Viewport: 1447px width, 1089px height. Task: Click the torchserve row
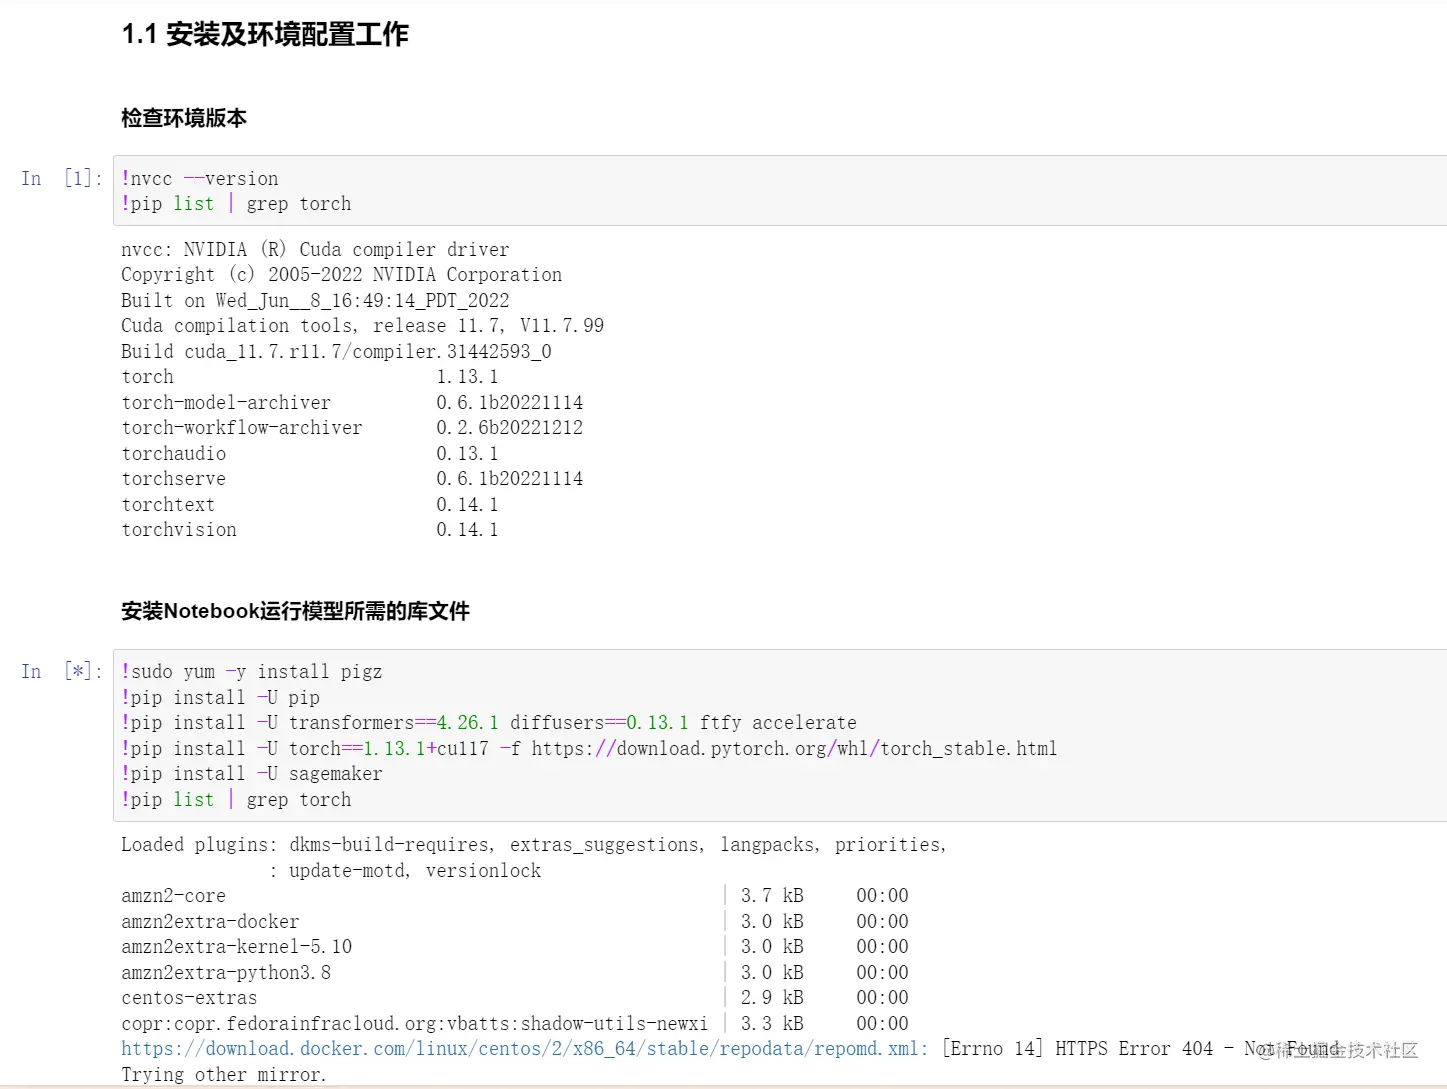tap(352, 478)
